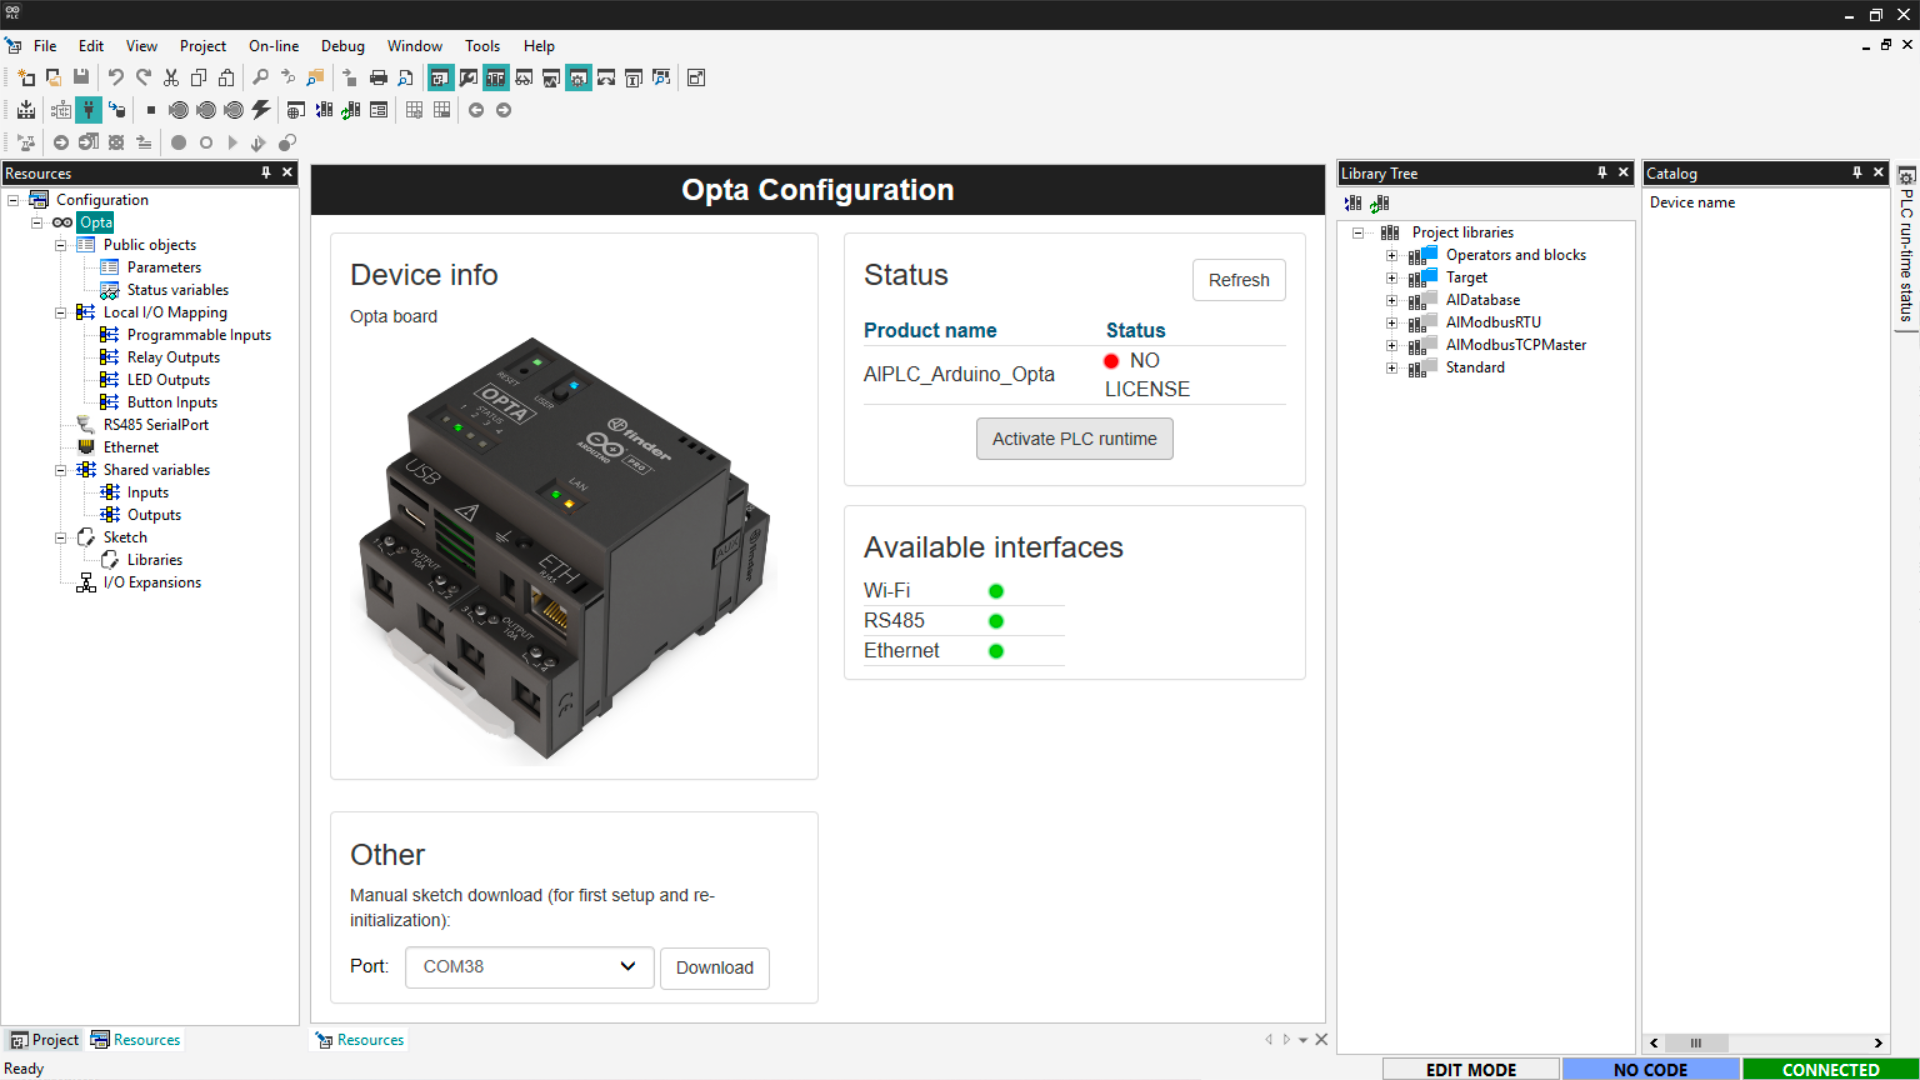Toggle Library Tree panel pin
Screen dimensions: 1920x1080
[1602, 173]
